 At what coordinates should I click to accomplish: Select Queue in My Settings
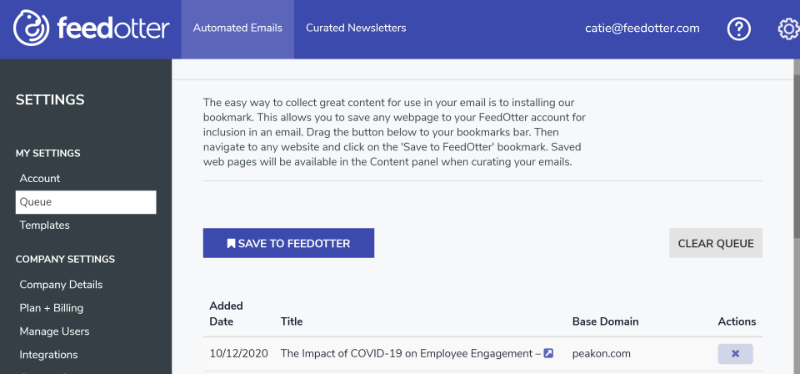point(86,202)
